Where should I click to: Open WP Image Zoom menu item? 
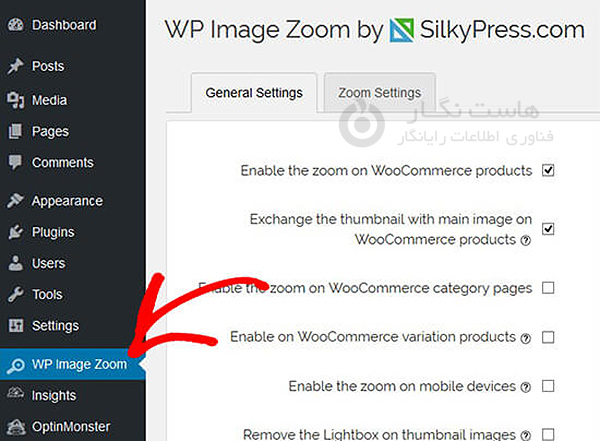[78, 364]
